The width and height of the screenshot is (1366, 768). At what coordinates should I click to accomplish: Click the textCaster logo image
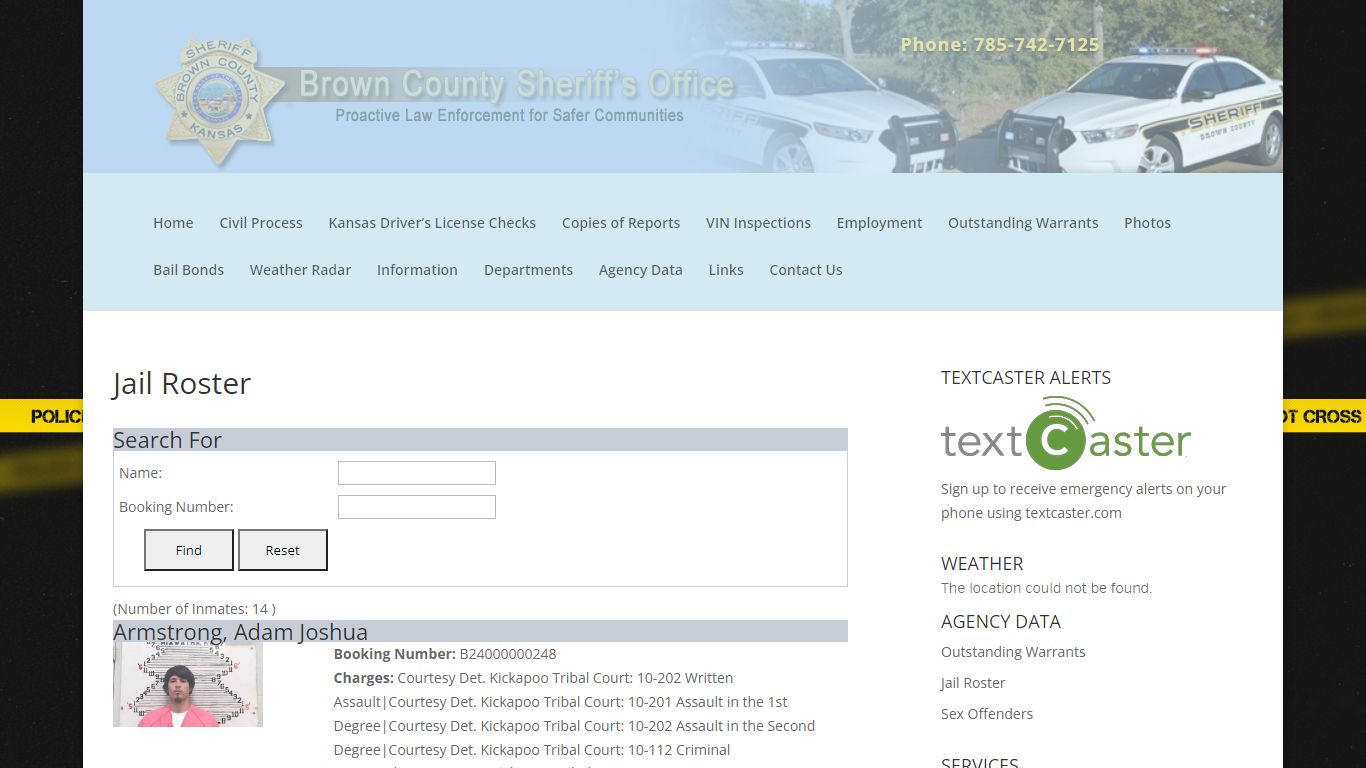coord(1066,434)
